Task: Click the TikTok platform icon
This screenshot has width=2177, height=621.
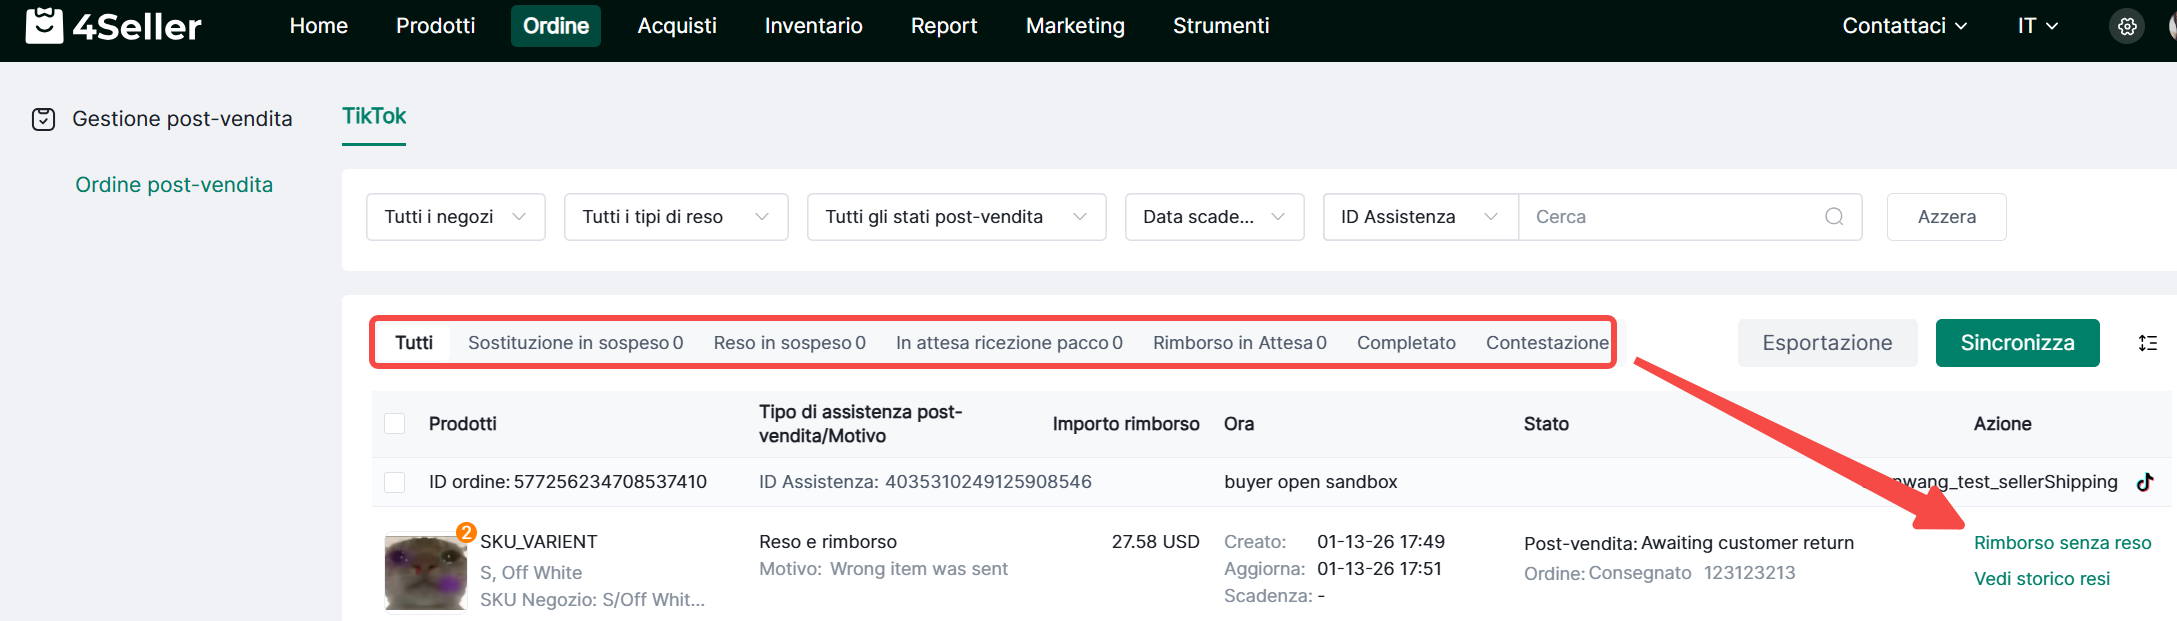Action: (x=2144, y=482)
